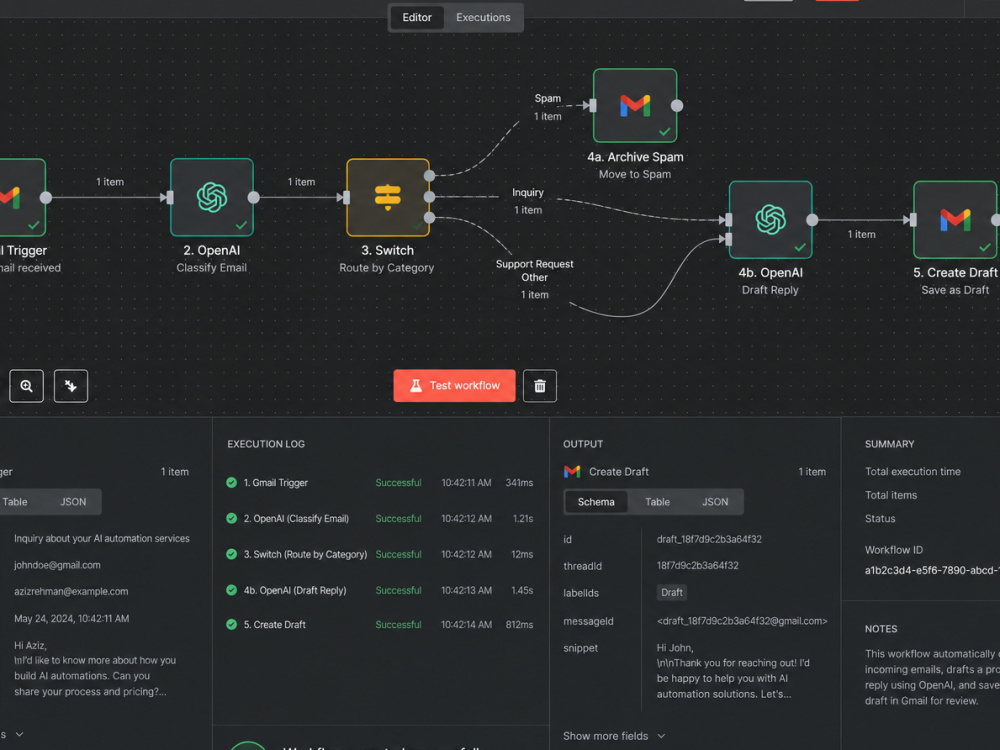Viewport: 1000px width, 750px height.
Task: Open the 4a. Archive Spam Gmail node
Action: pyautogui.click(x=635, y=105)
